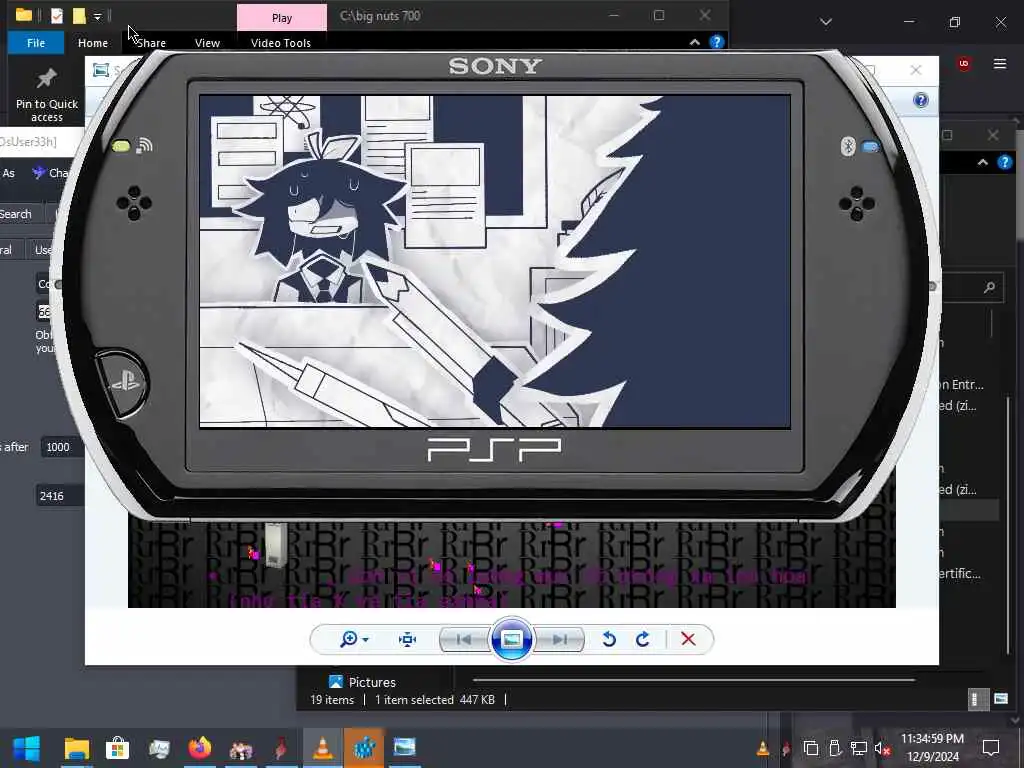Open Firefox from the taskbar
The height and width of the screenshot is (768, 1024).
(200, 748)
